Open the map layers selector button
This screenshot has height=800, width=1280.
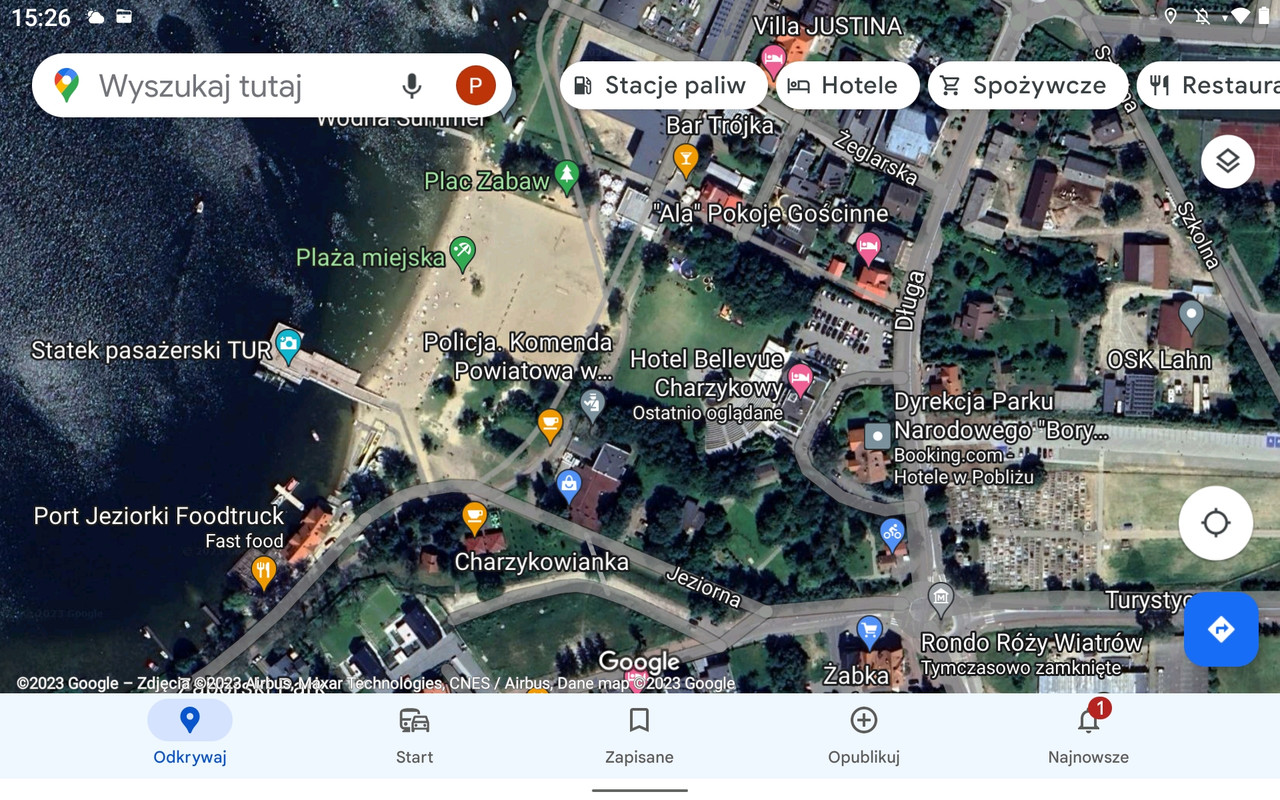click(1227, 161)
